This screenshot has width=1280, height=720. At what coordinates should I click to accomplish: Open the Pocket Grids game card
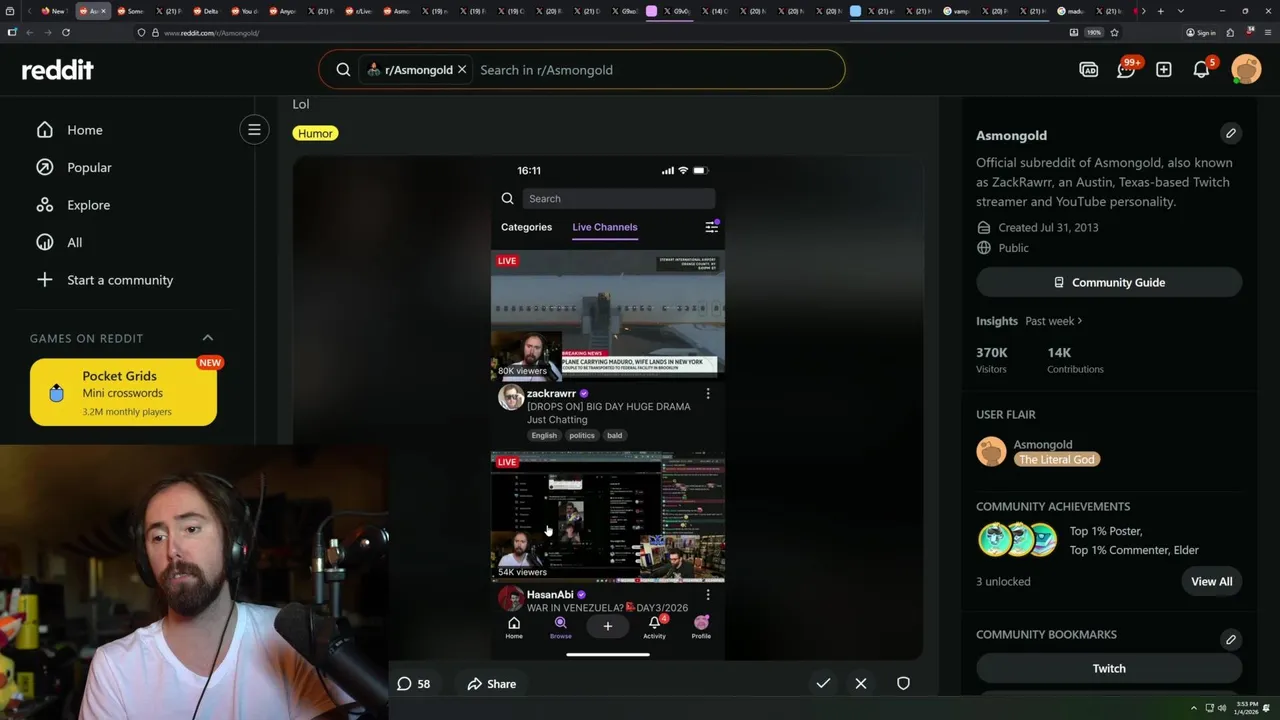(x=123, y=392)
